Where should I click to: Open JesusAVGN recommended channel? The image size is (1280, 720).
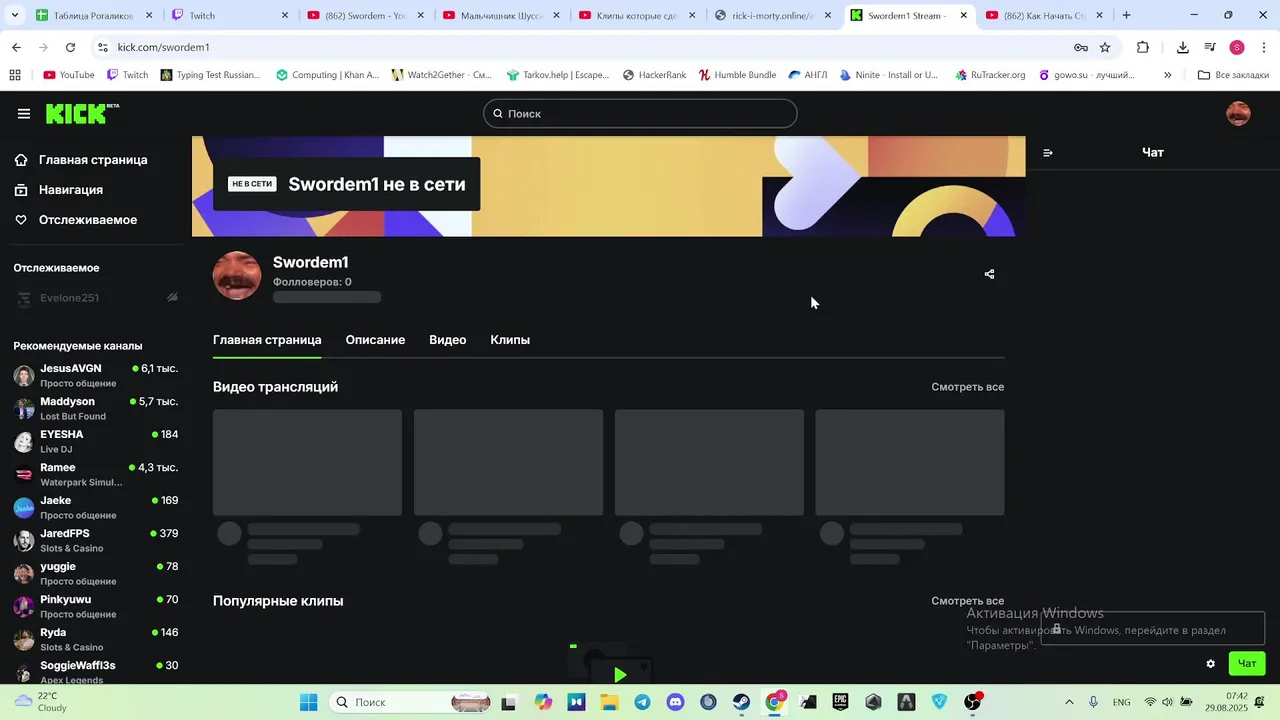pos(96,376)
